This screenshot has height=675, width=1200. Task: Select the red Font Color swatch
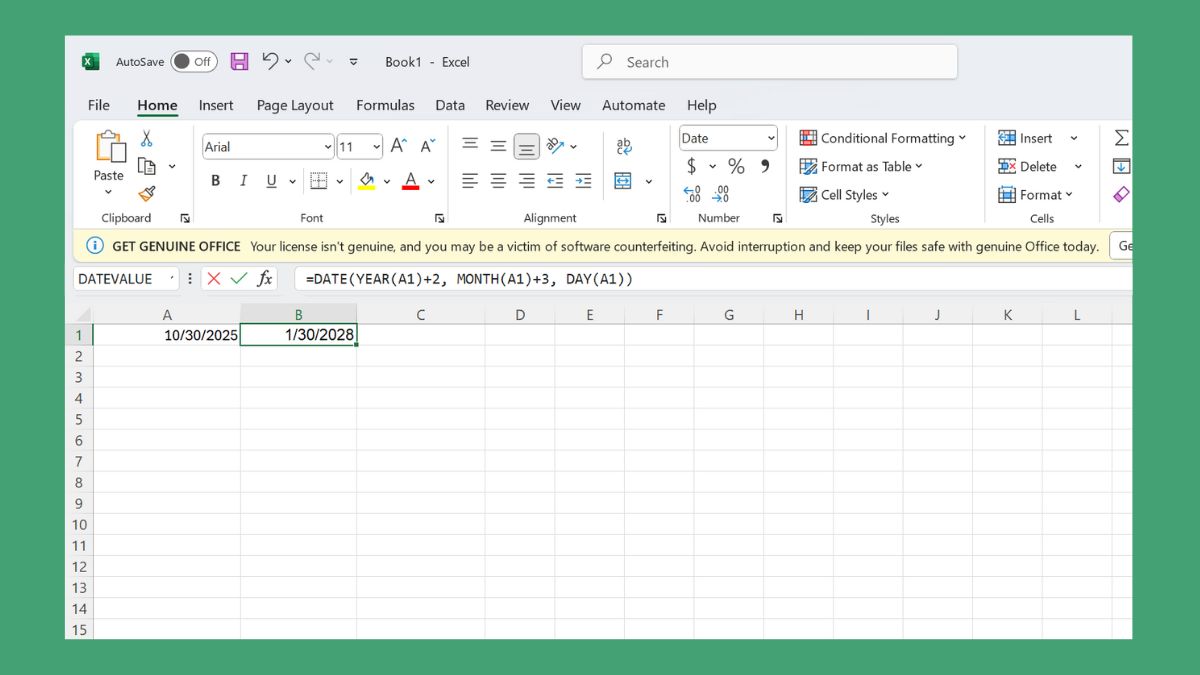pos(410,180)
